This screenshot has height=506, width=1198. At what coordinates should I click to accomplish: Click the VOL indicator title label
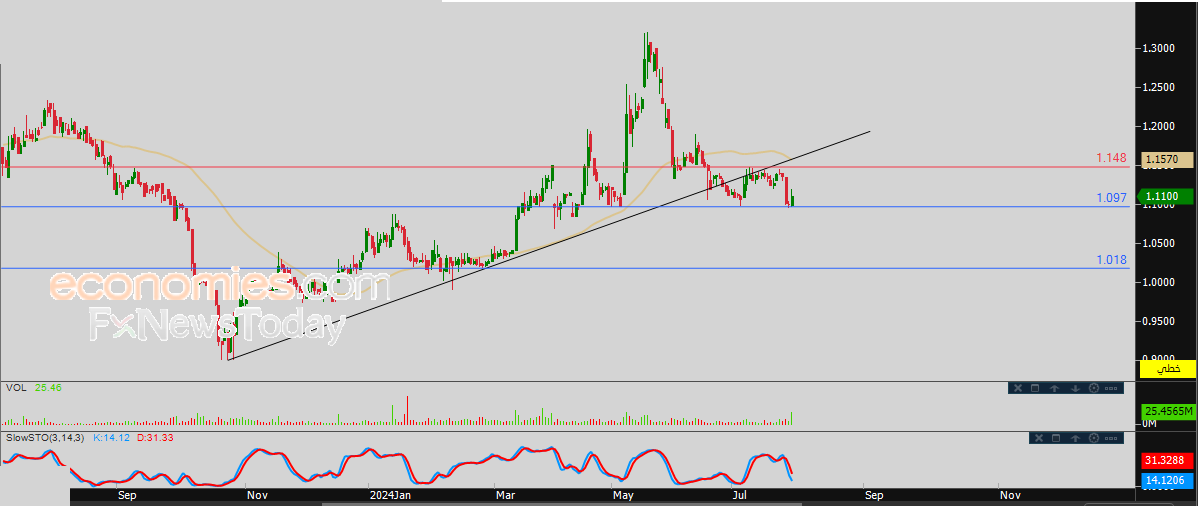click(x=16, y=388)
